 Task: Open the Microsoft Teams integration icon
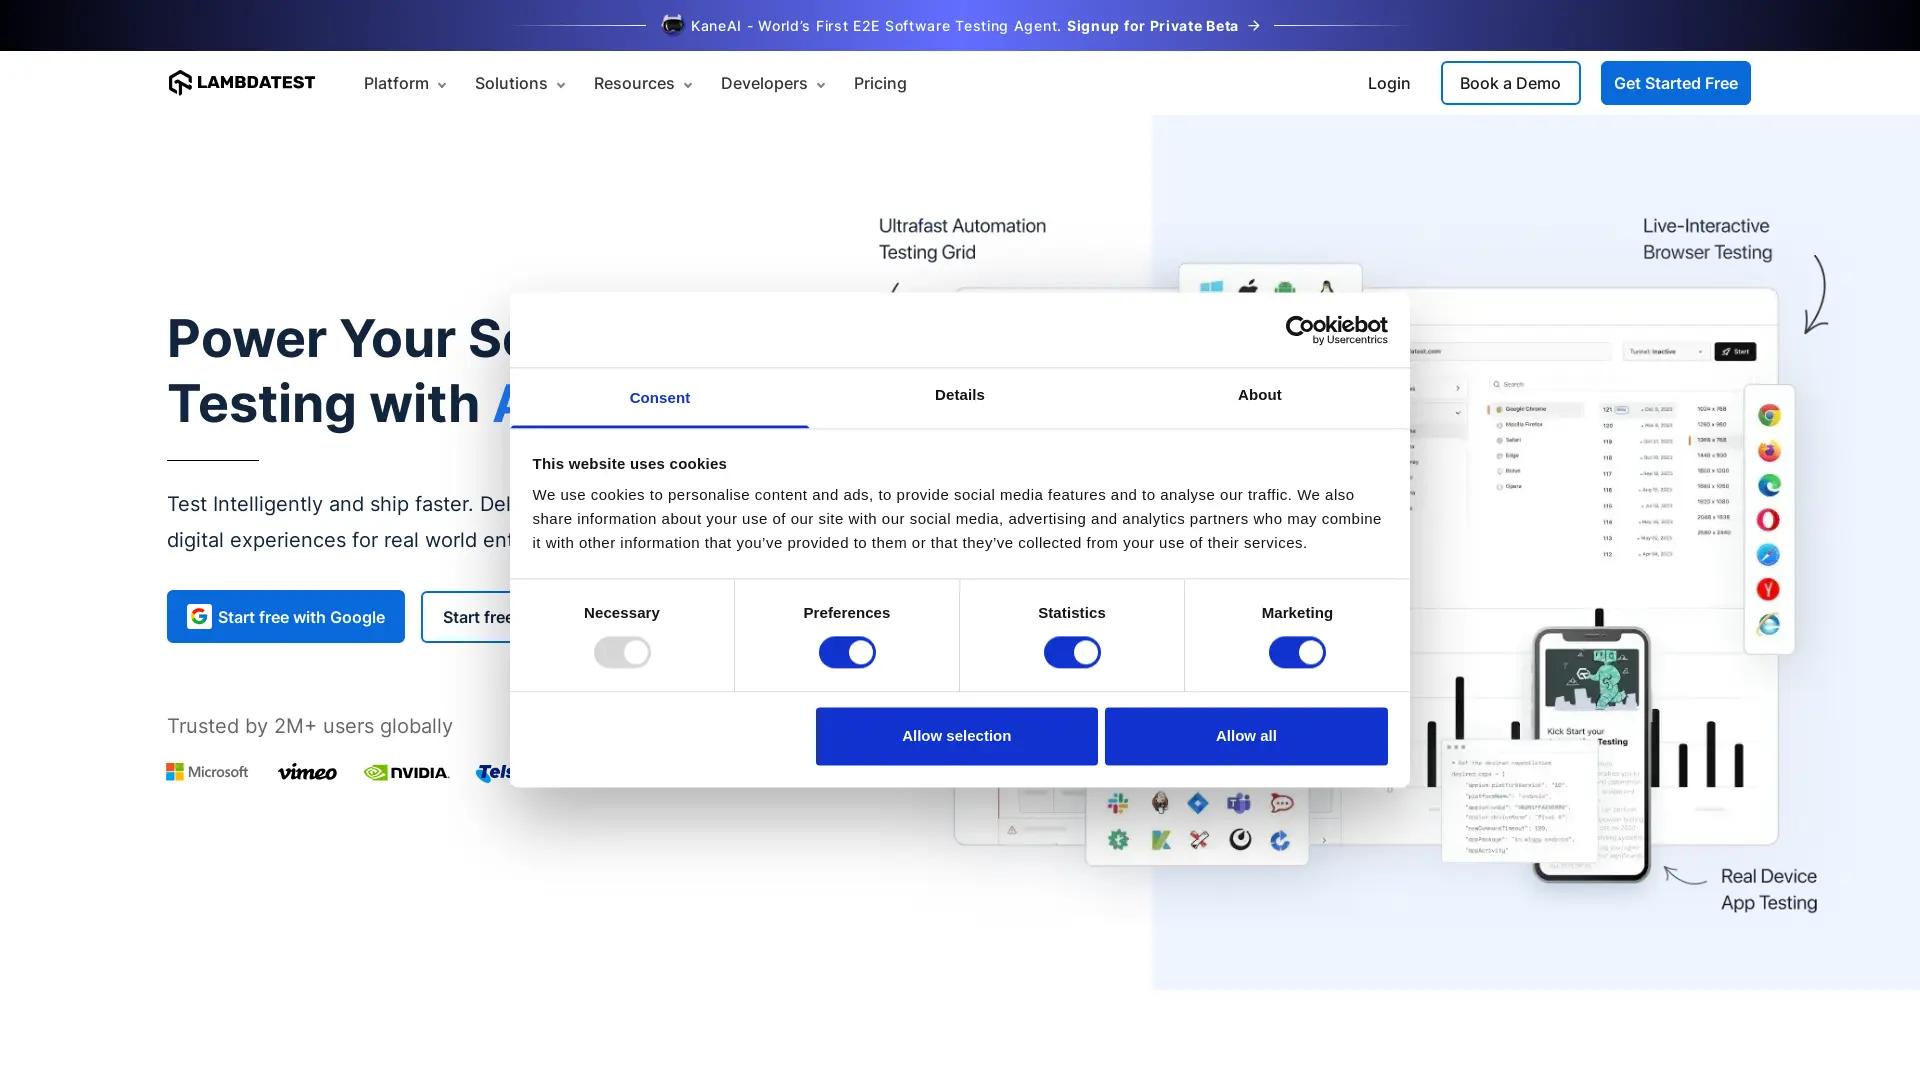click(1238, 803)
